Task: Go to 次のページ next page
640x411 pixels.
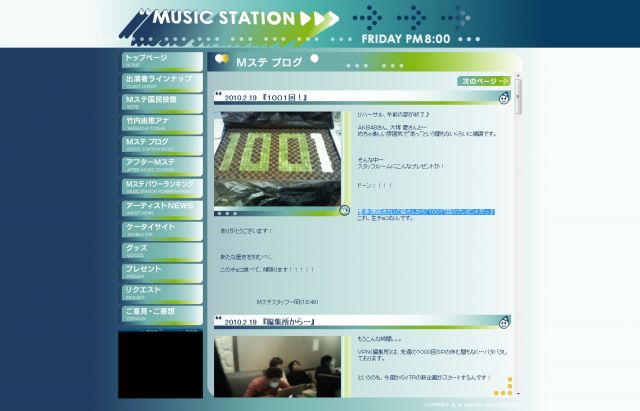Action: point(484,81)
